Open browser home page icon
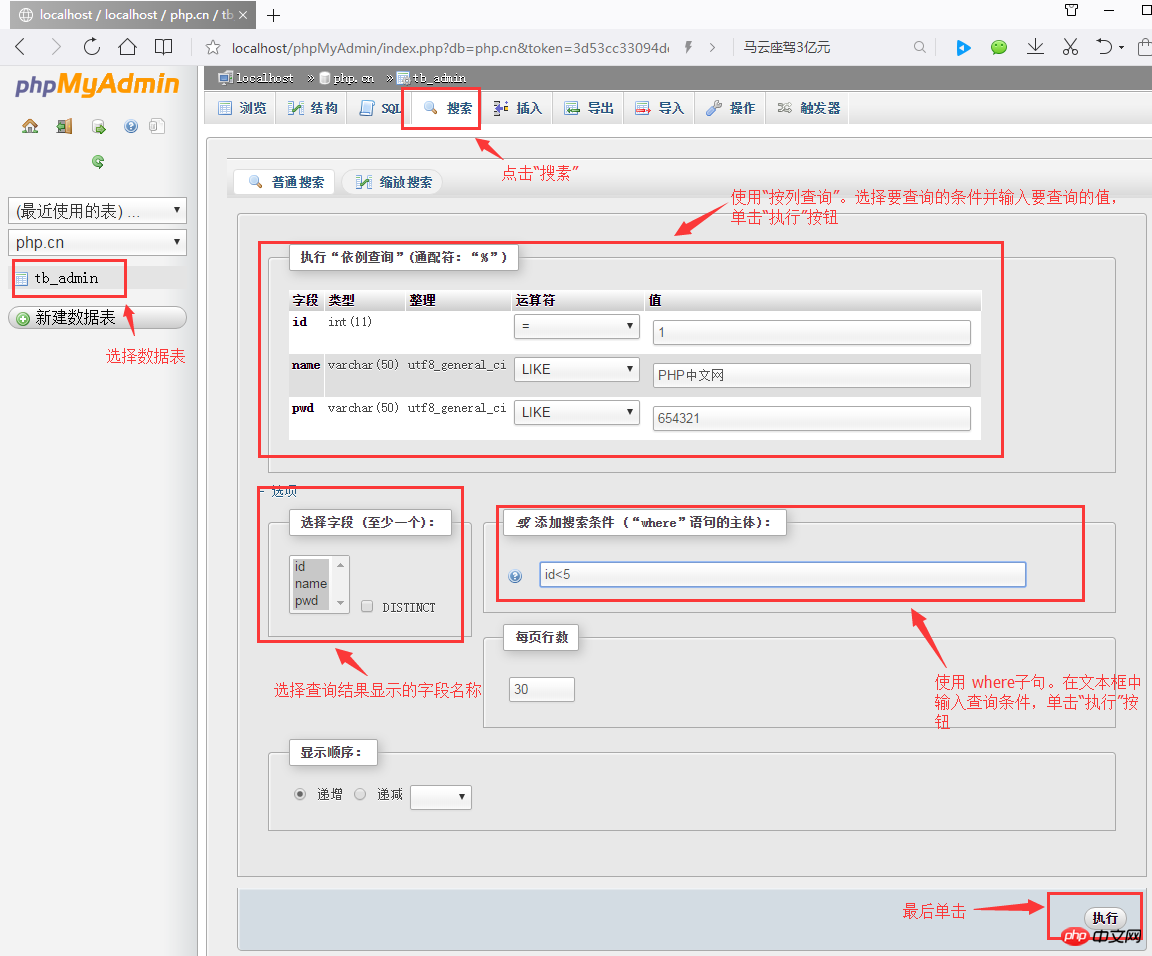 [127, 47]
